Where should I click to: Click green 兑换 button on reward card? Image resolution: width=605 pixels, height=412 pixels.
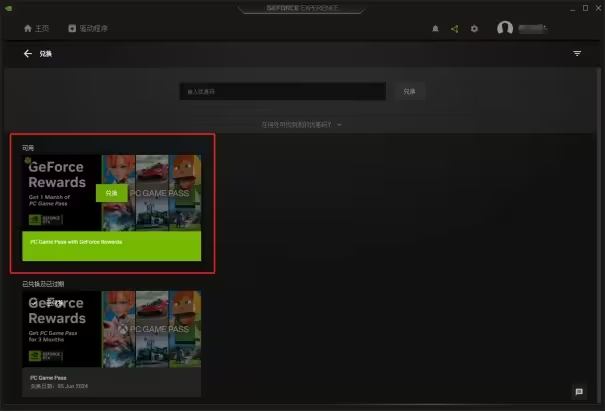pos(112,193)
